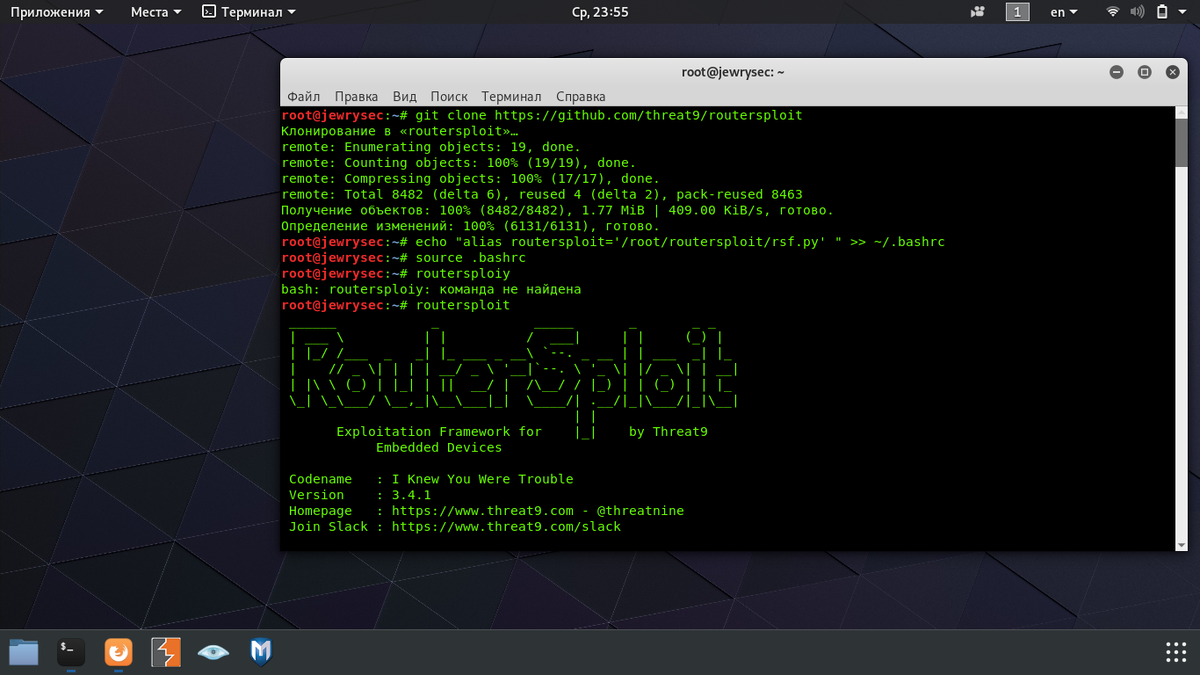The width and height of the screenshot is (1200, 675).
Task: Open the Места menu
Action: (156, 13)
